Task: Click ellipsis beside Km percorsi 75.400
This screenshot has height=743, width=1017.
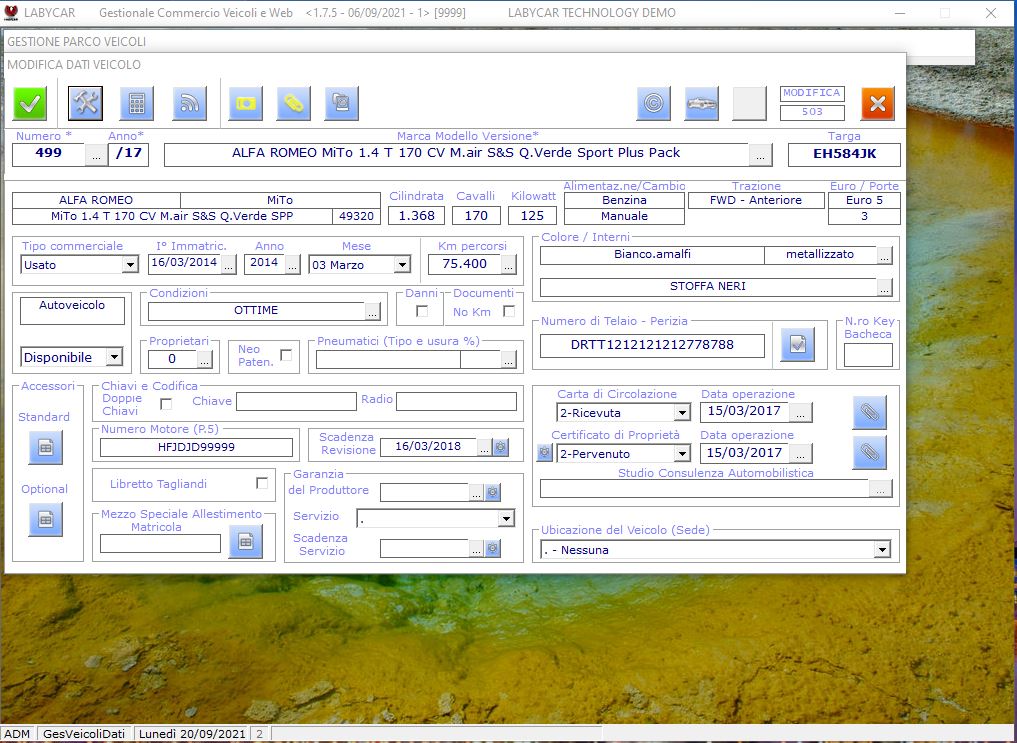Action: click(508, 265)
